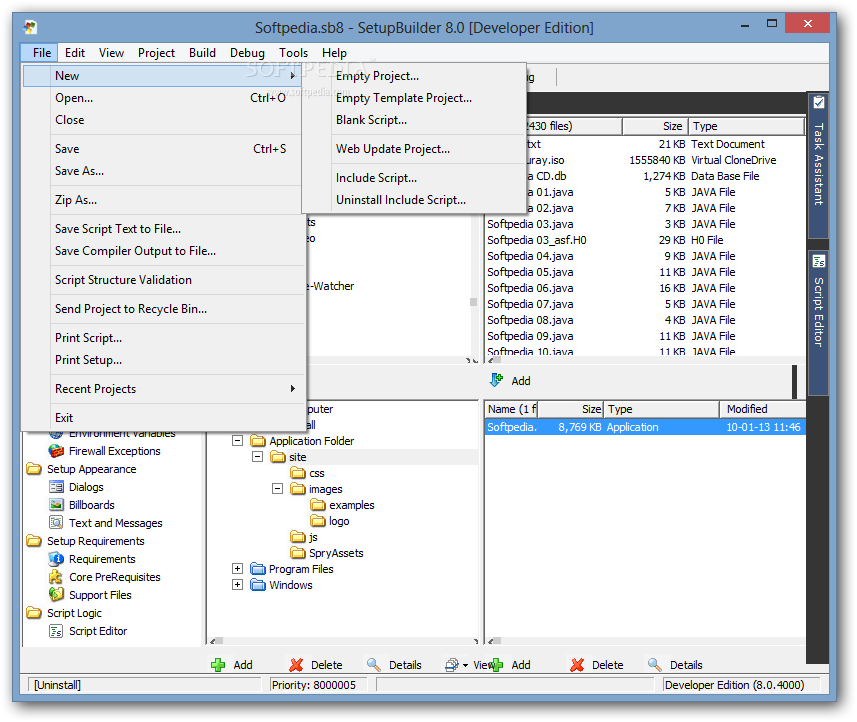The height and width of the screenshot is (722, 857).
Task: Expand the Windows folder node
Action: click(x=237, y=585)
